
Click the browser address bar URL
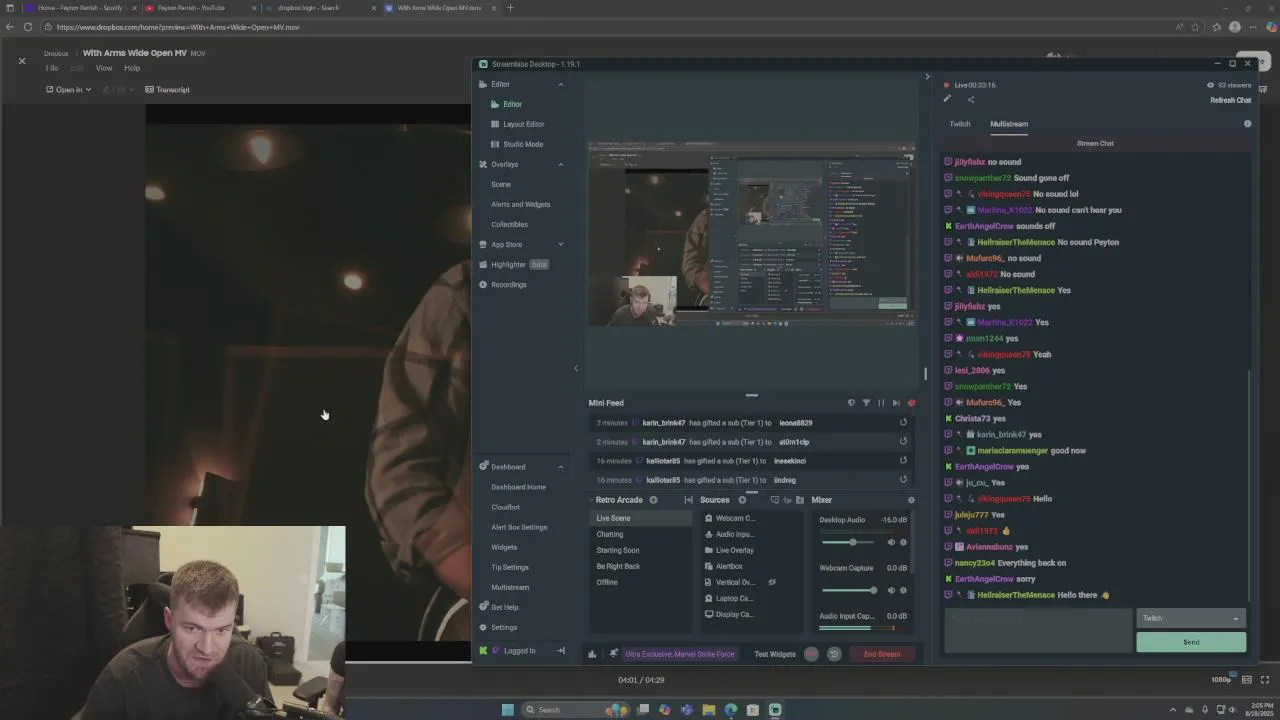[178, 27]
